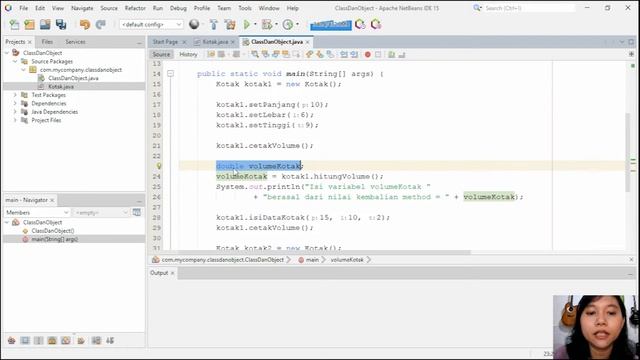Click the Profile Project clock icon

point(288,24)
